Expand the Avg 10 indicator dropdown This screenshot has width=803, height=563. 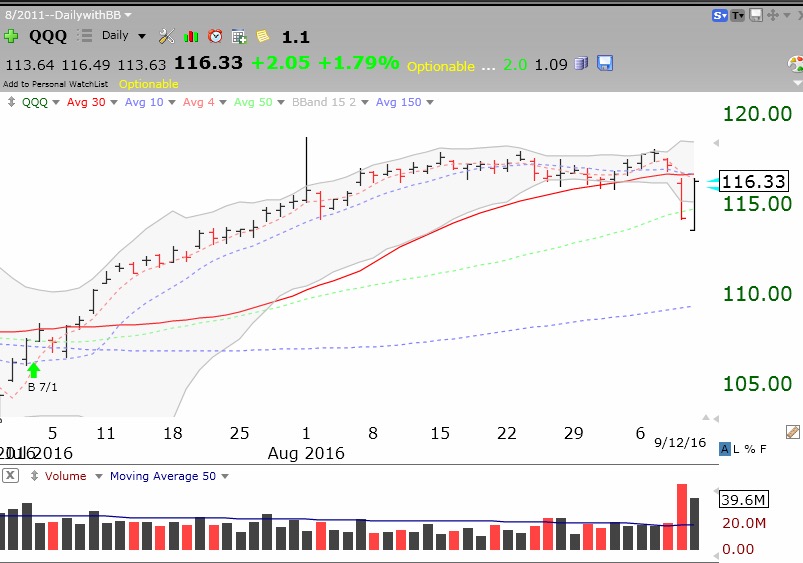pyautogui.click(x=172, y=102)
